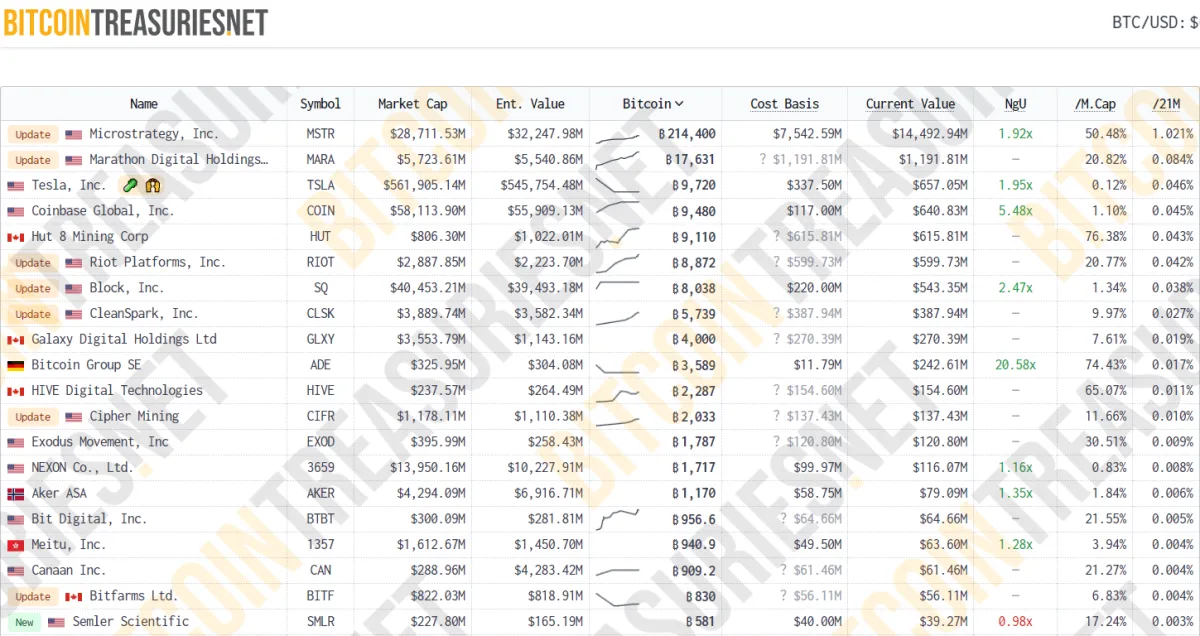Click the US flag beside Semler Scientific
This screenshot has height=636, width=1200.
coord(56,622)
